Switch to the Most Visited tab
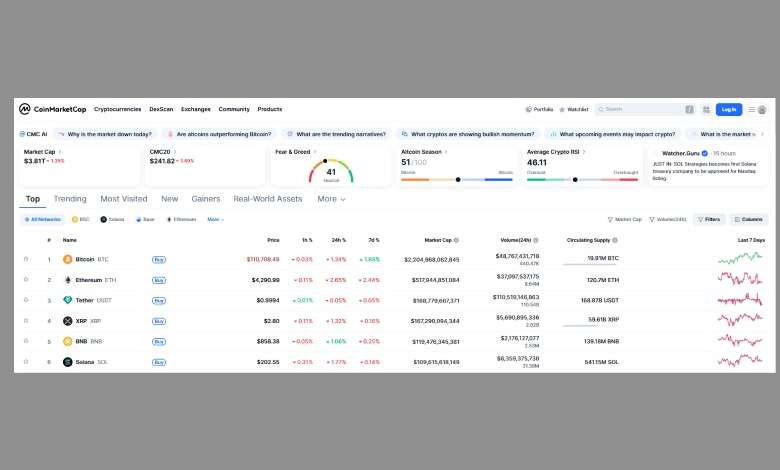The height and width of the screenshot is (470, 780). pyautogui.click(x=124, y=199)
